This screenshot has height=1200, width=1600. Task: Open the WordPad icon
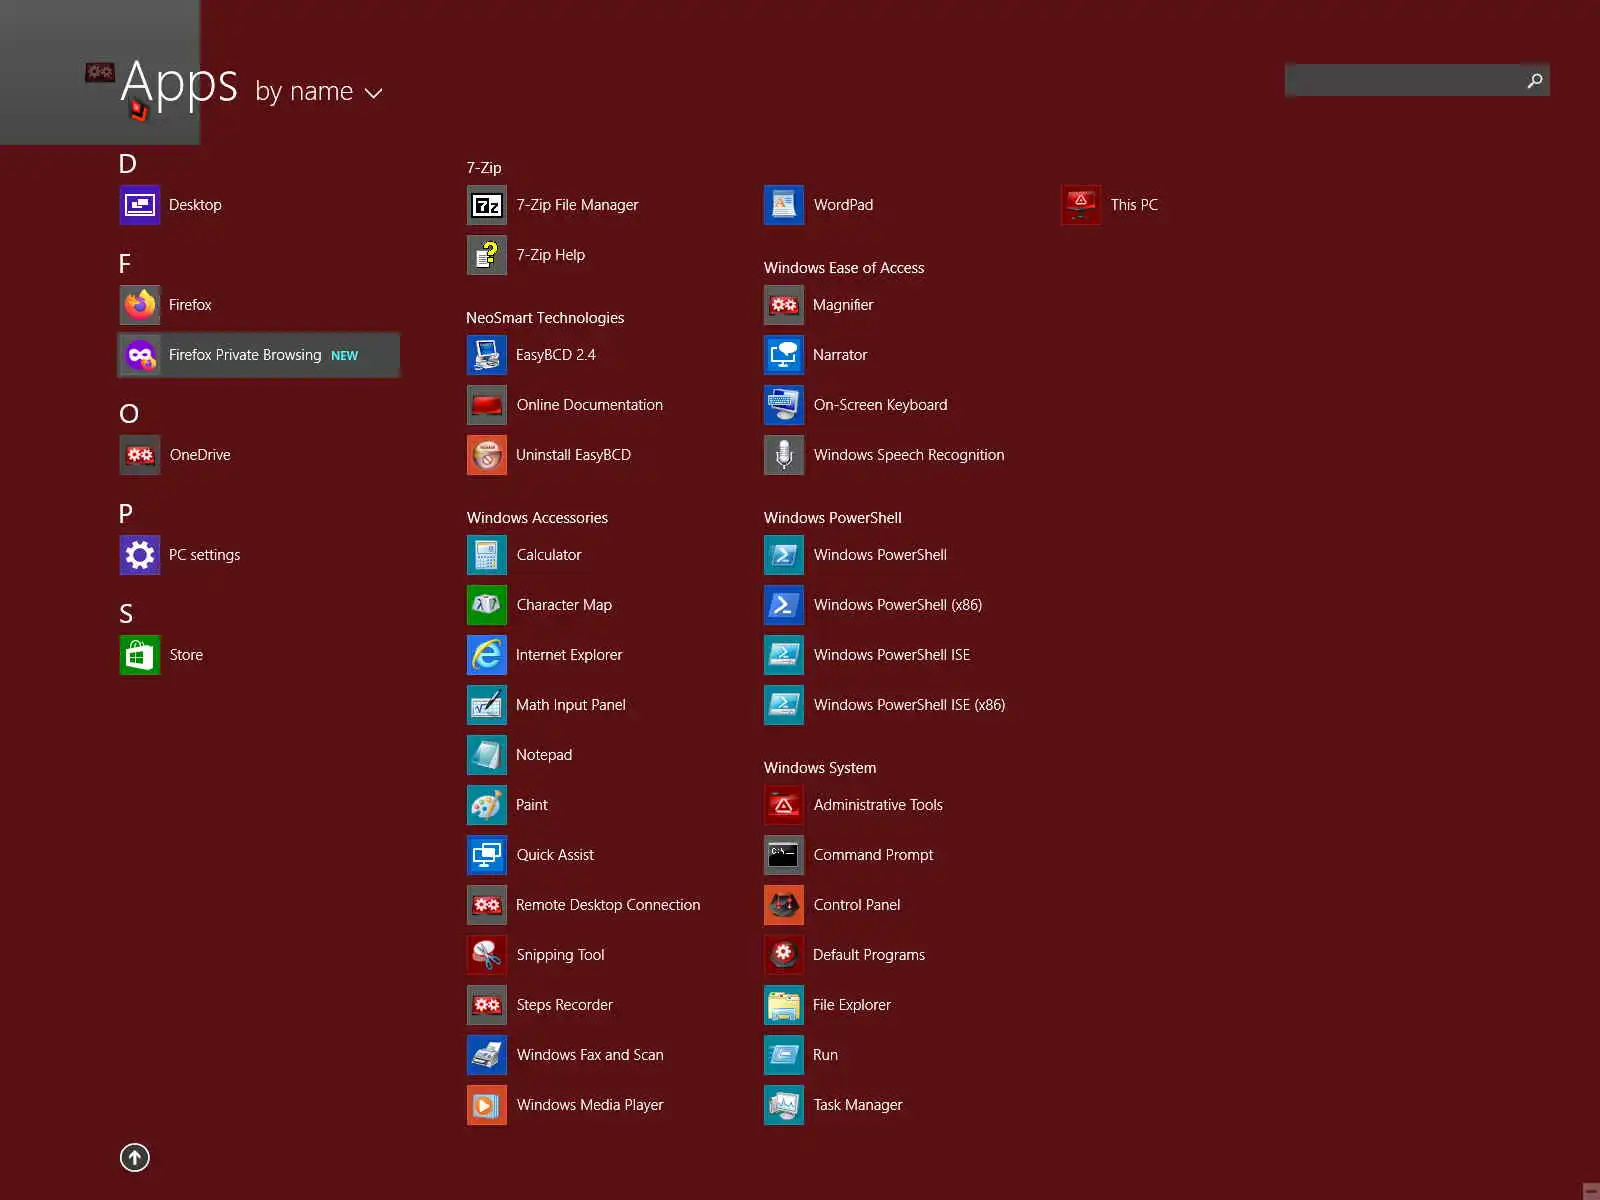pos(784,205)
